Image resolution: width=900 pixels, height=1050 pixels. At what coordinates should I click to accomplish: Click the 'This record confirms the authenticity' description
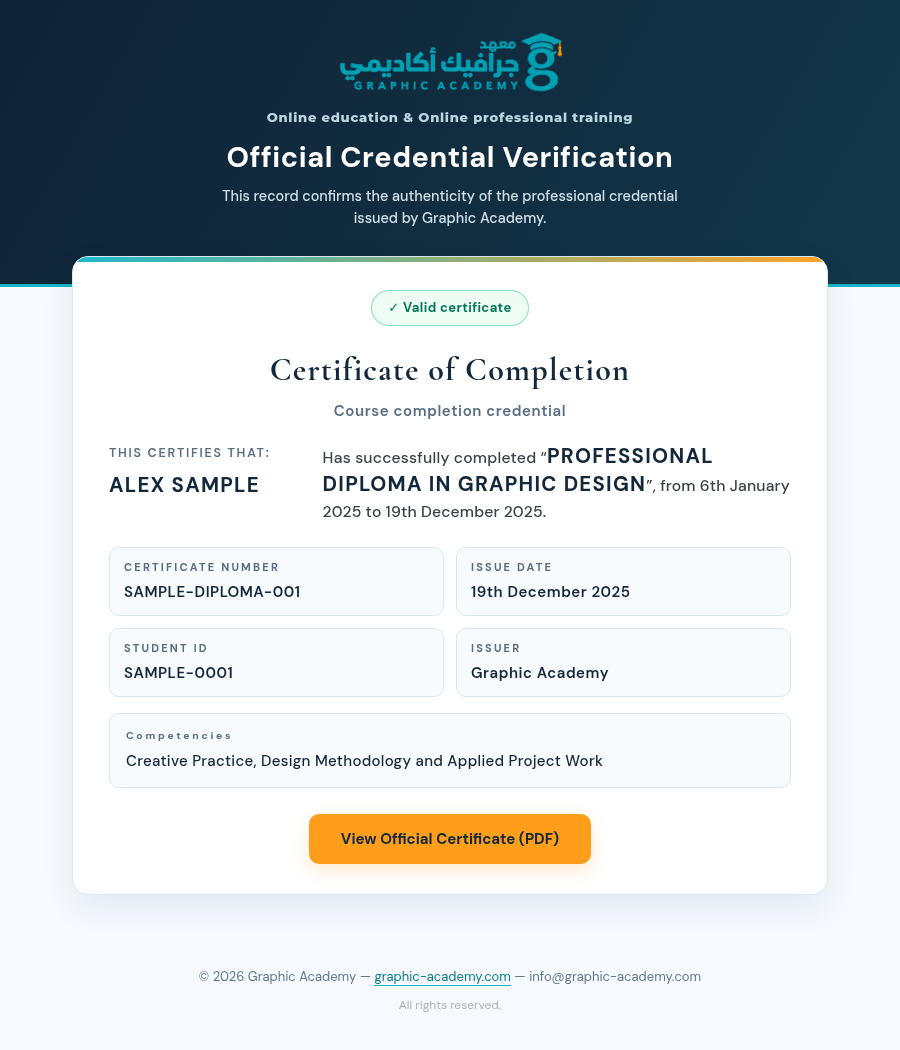coord(450,207)
